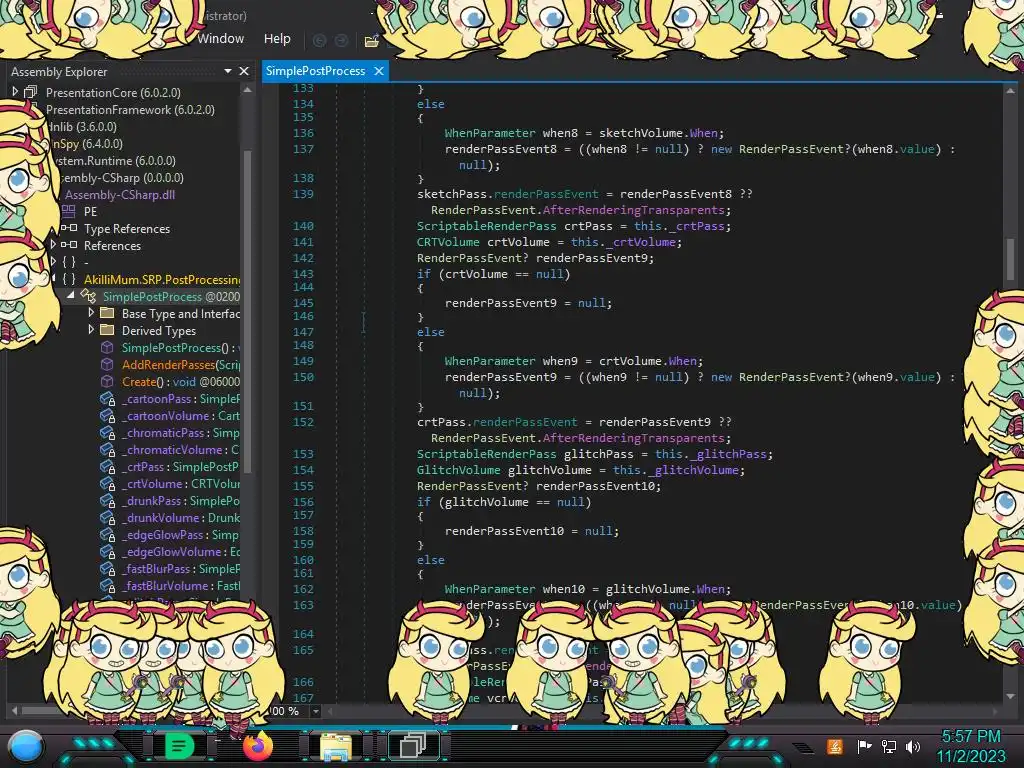Click the _drunkVolume field icon
This screenshot has width=1024, height=768.
[x=107, y=517]
